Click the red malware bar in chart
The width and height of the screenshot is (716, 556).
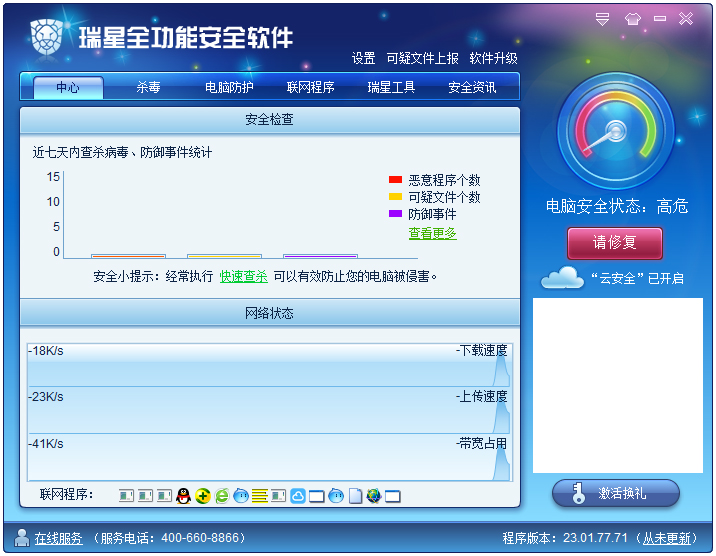(x=128, y=256)
